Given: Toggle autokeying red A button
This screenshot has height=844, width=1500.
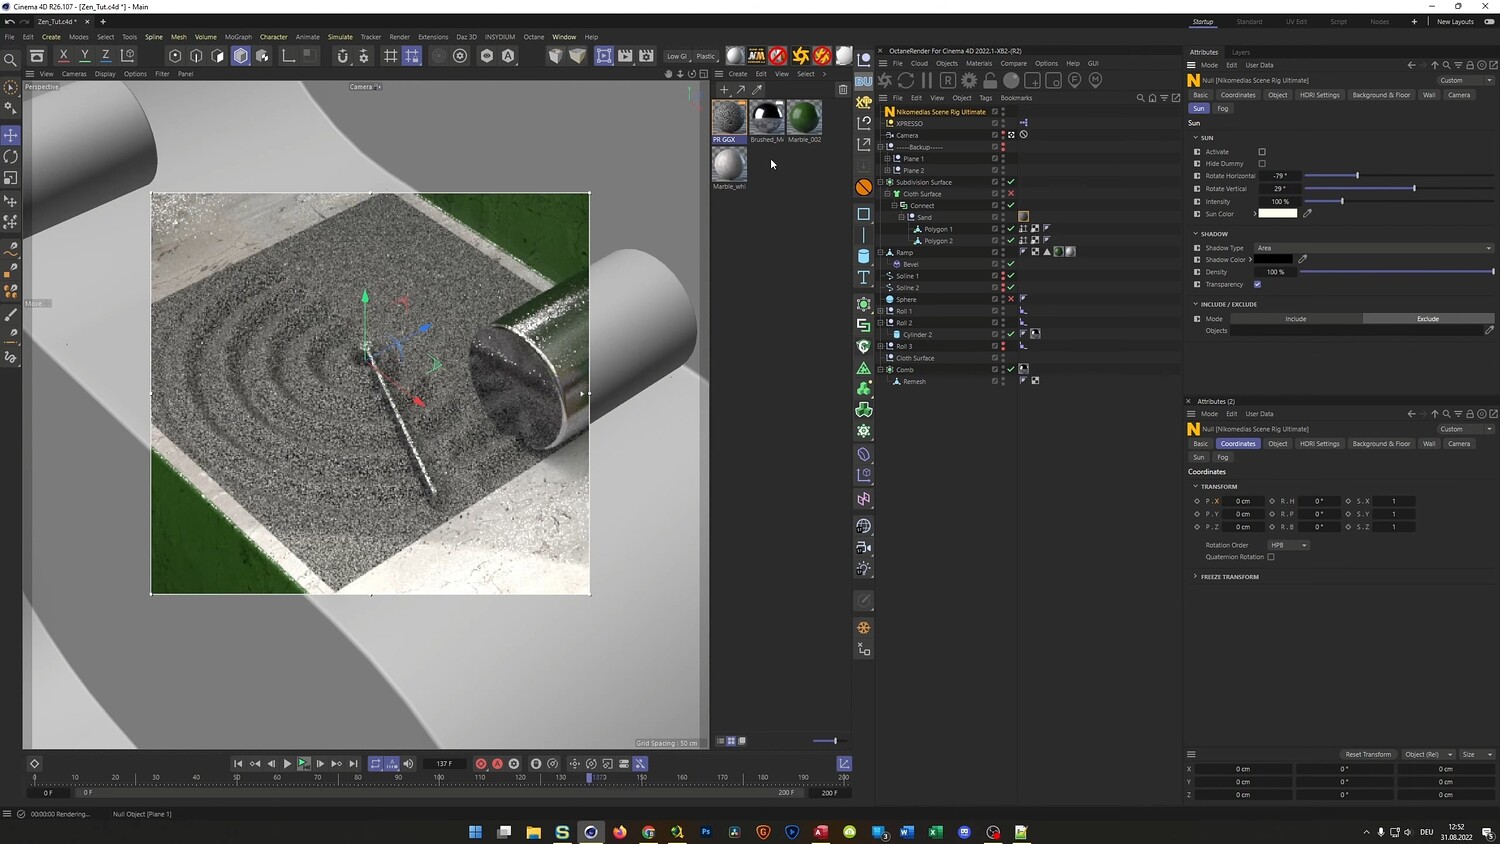Looking at the screenshot, I should pyautogui.click(x=497, y=764).
